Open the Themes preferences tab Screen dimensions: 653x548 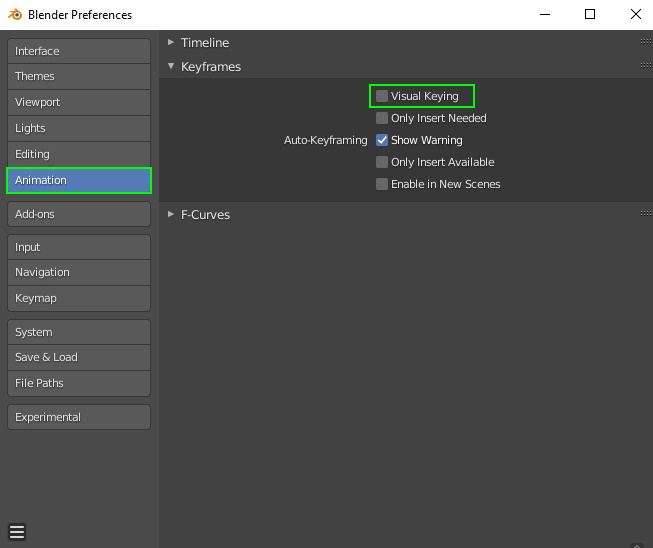pyautogui.click(x=79, y=77)
